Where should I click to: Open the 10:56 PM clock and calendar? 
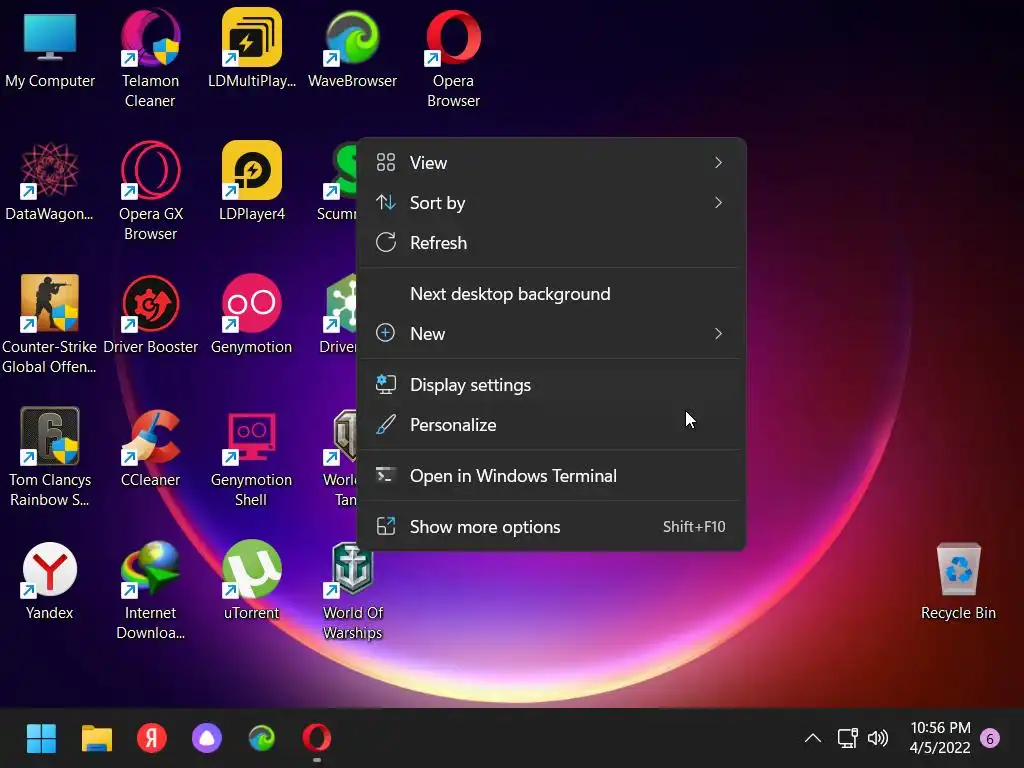coord(940,738)
